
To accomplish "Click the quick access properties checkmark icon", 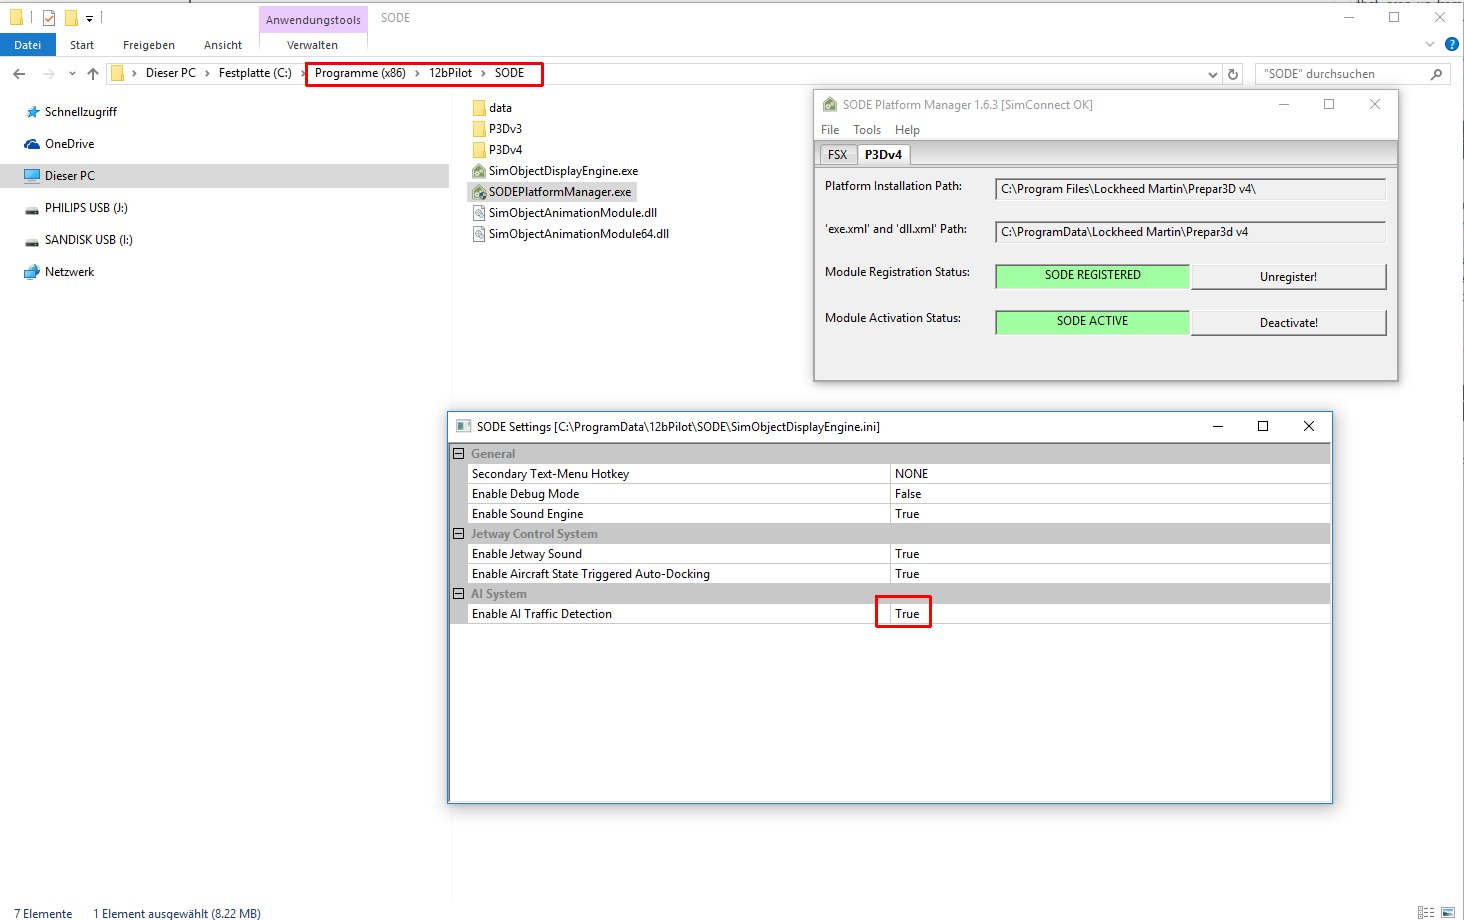I will pyautogui.click(x=49, y=18).
